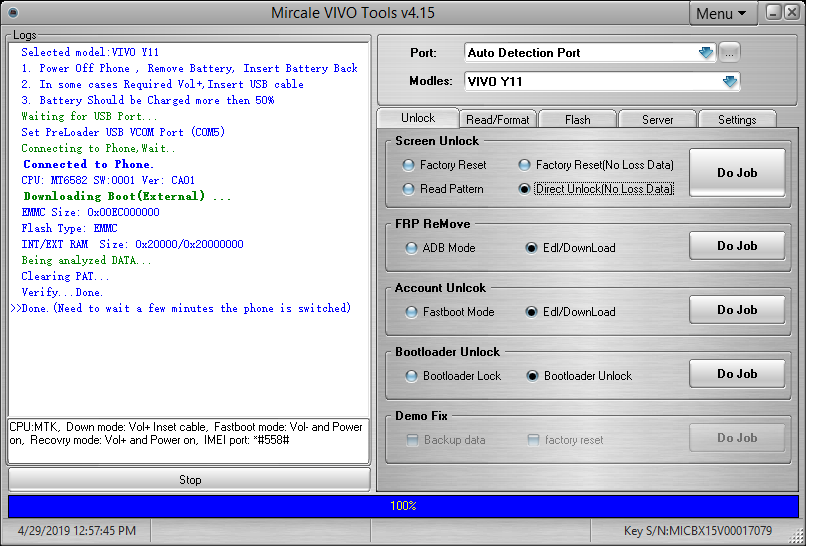Select the Read Pattern radio option
Viewport: 819px width, 546px height.
tap(443, 189)
